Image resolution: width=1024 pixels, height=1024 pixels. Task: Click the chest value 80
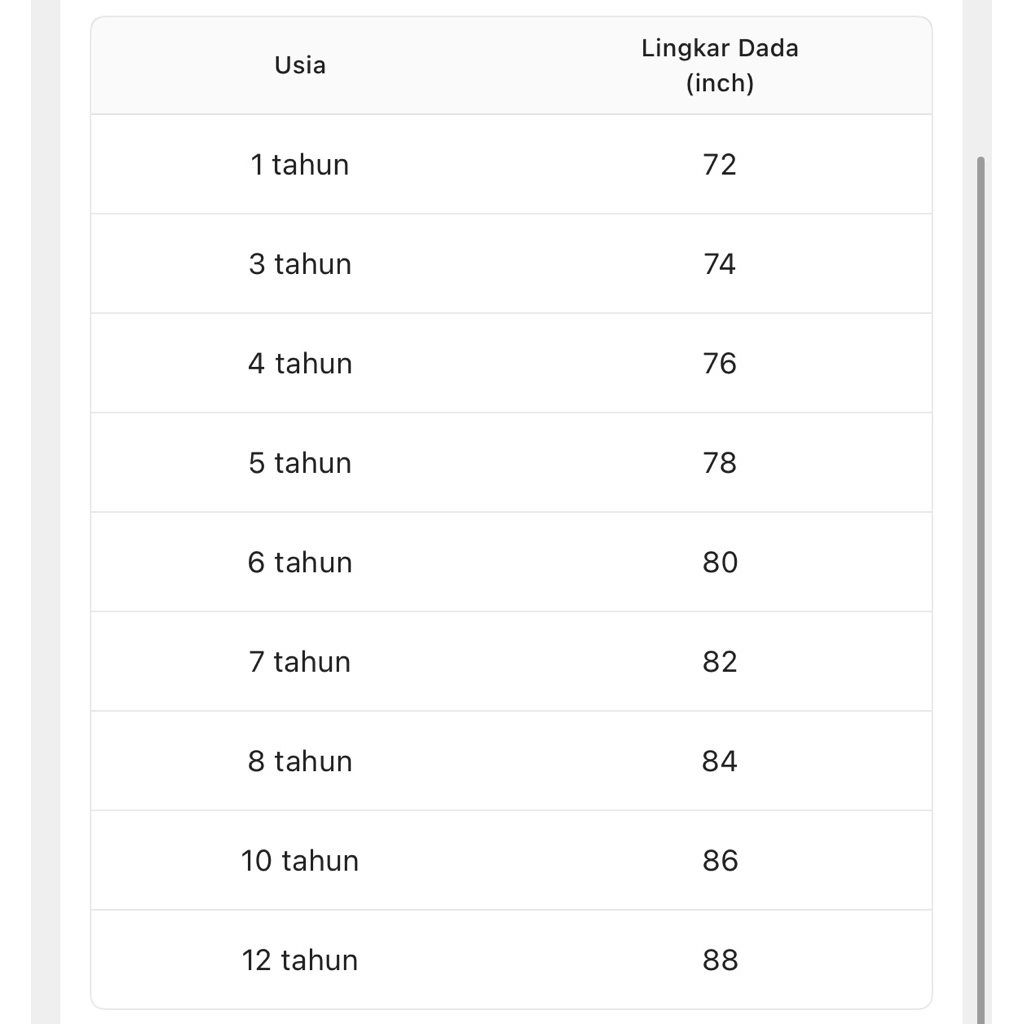[x=720, y=562]
